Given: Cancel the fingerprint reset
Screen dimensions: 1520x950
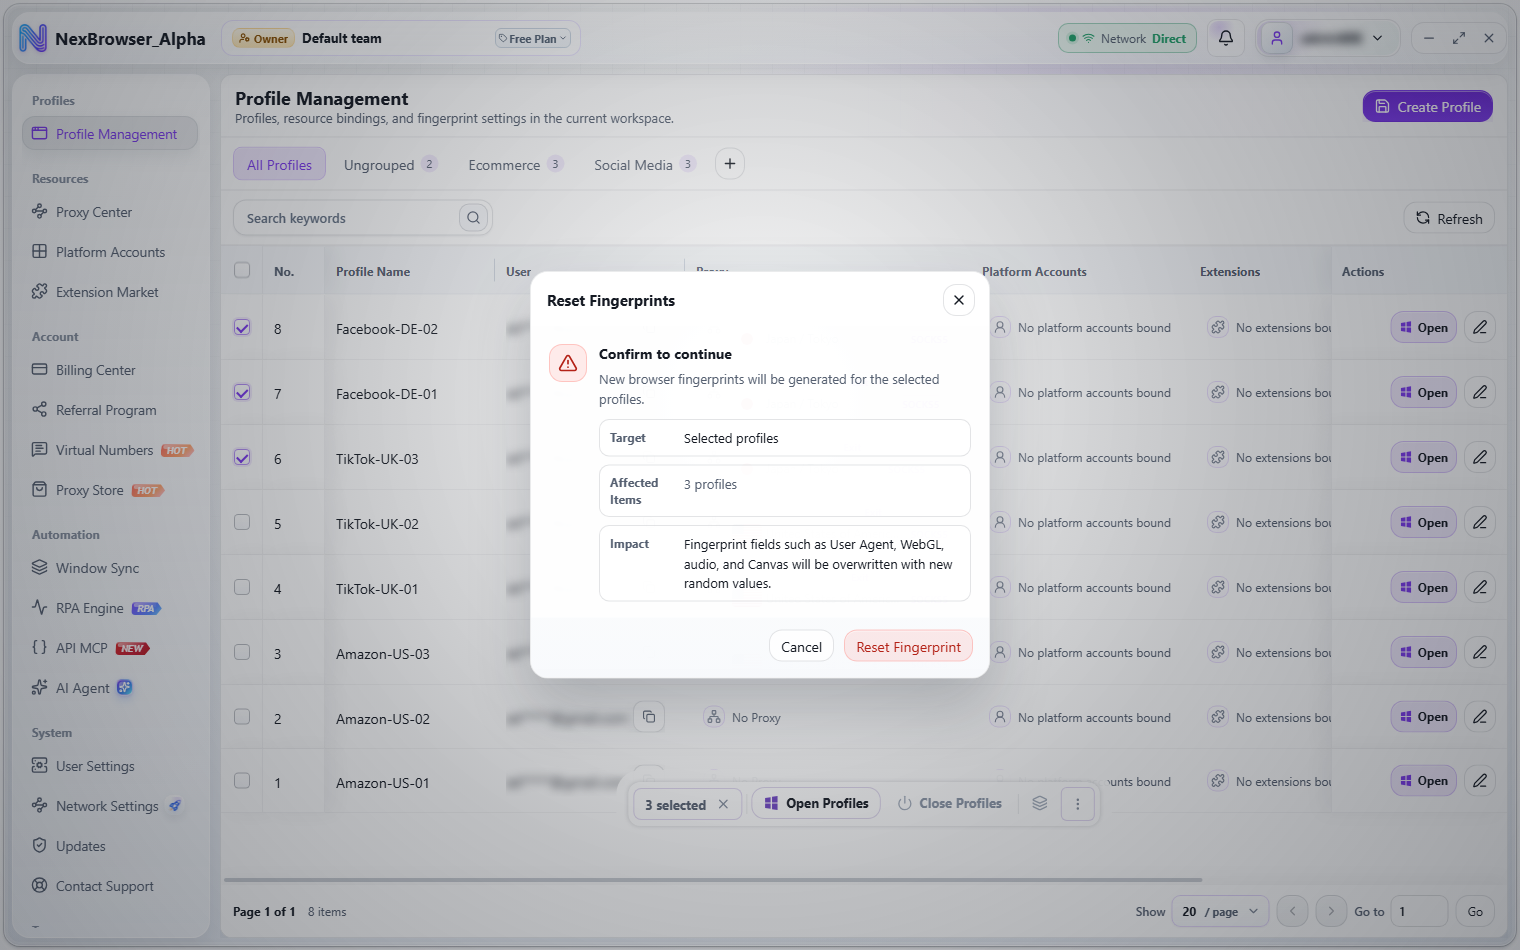Looking at the screenshot, I should point(801,647).
